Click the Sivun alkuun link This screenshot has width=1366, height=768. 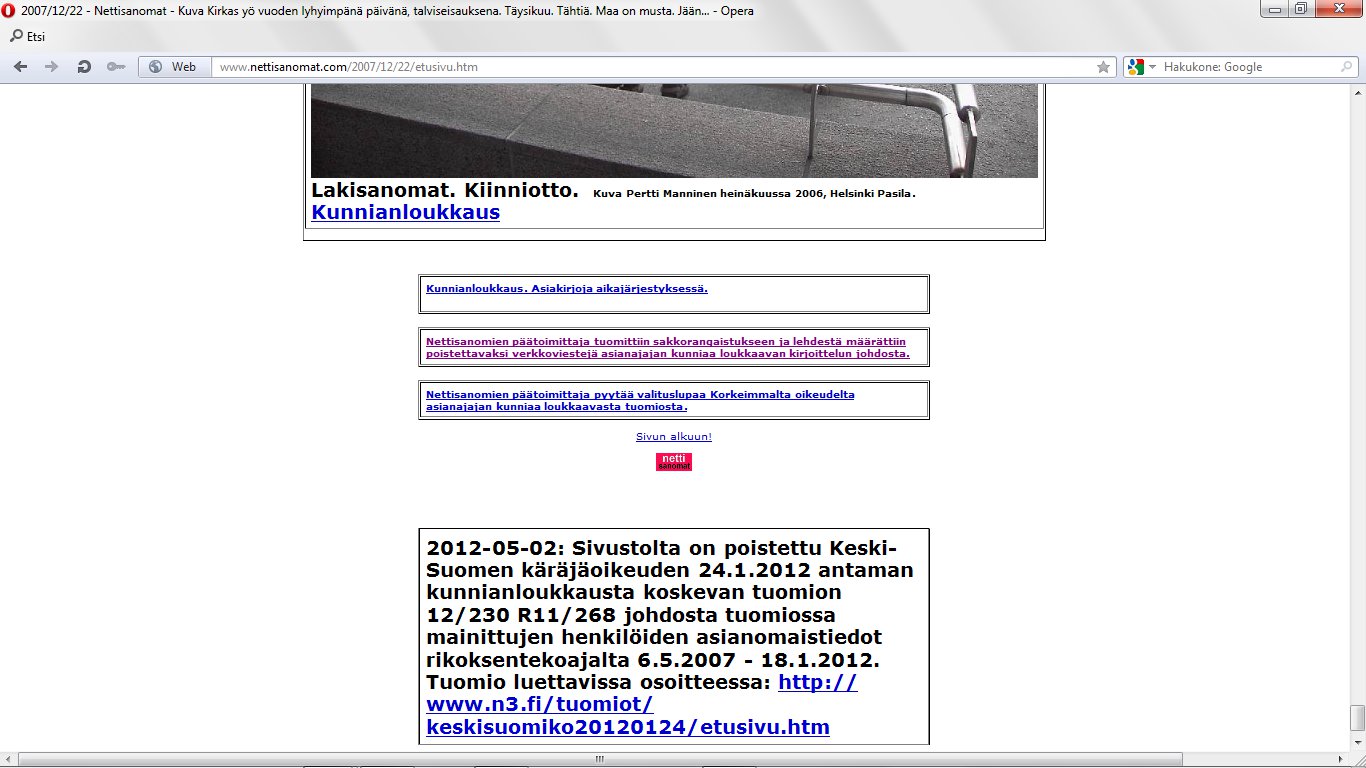[673, 437]
